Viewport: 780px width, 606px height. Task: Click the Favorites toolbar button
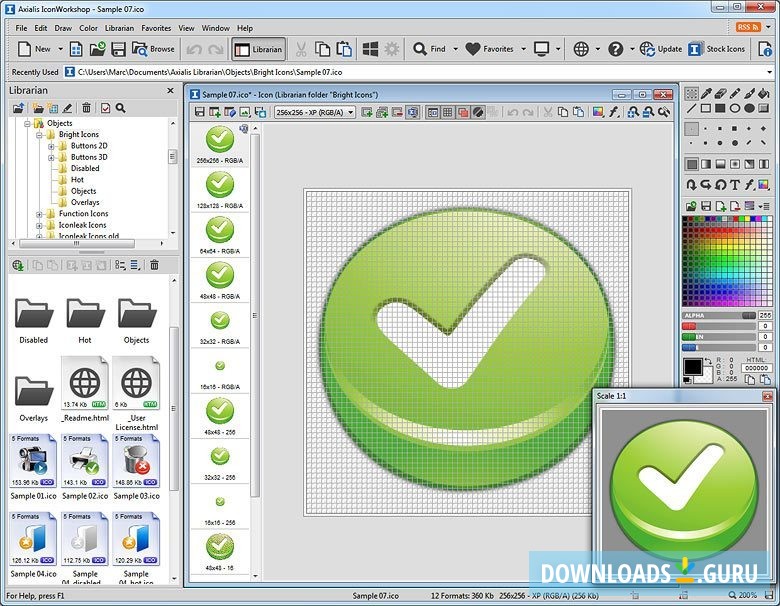pyautogui.click(x=490, y=49)
